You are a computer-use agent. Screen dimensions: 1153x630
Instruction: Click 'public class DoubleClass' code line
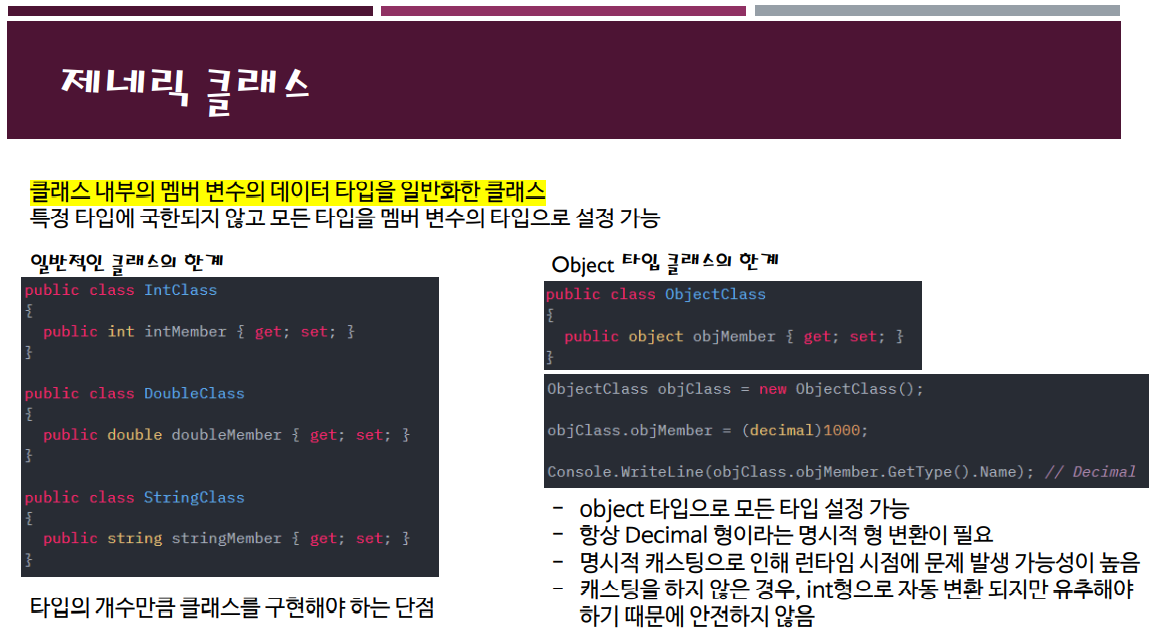[135, 393]
